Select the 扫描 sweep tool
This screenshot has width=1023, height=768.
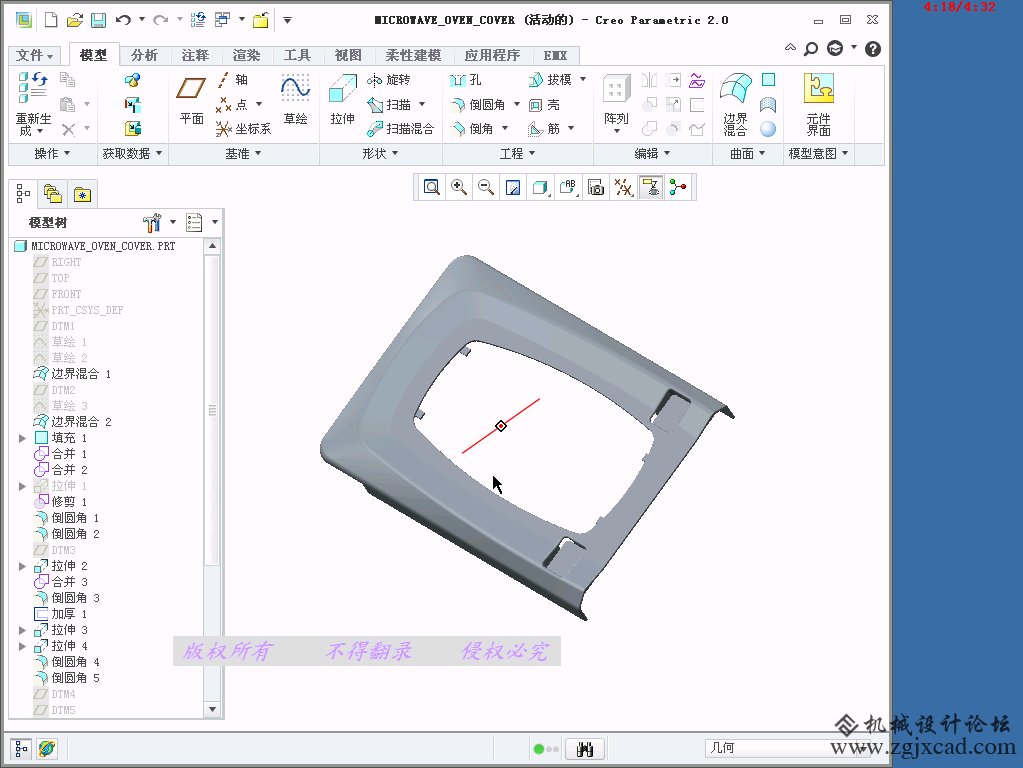(389, 104)
